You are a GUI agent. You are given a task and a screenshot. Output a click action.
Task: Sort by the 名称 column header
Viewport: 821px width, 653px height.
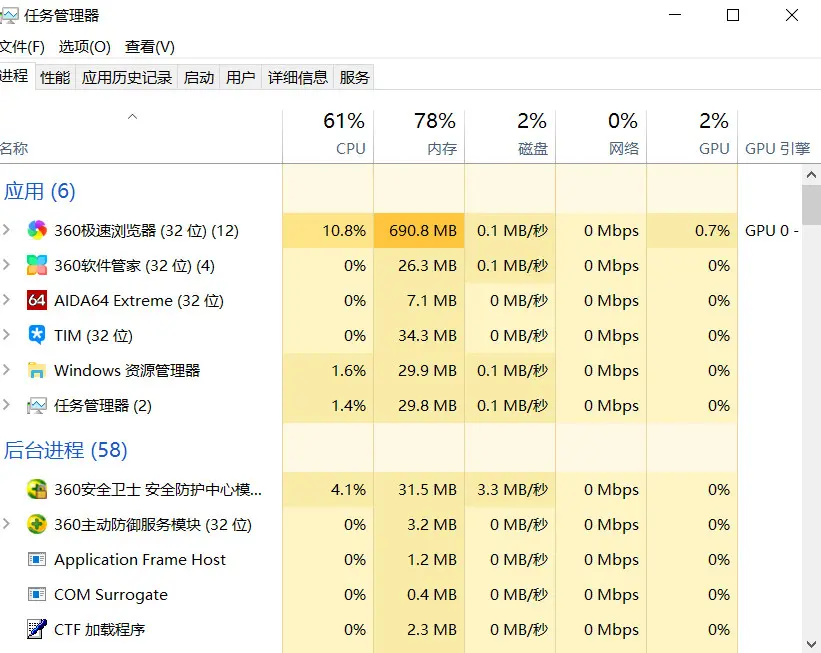click(141, 136)
